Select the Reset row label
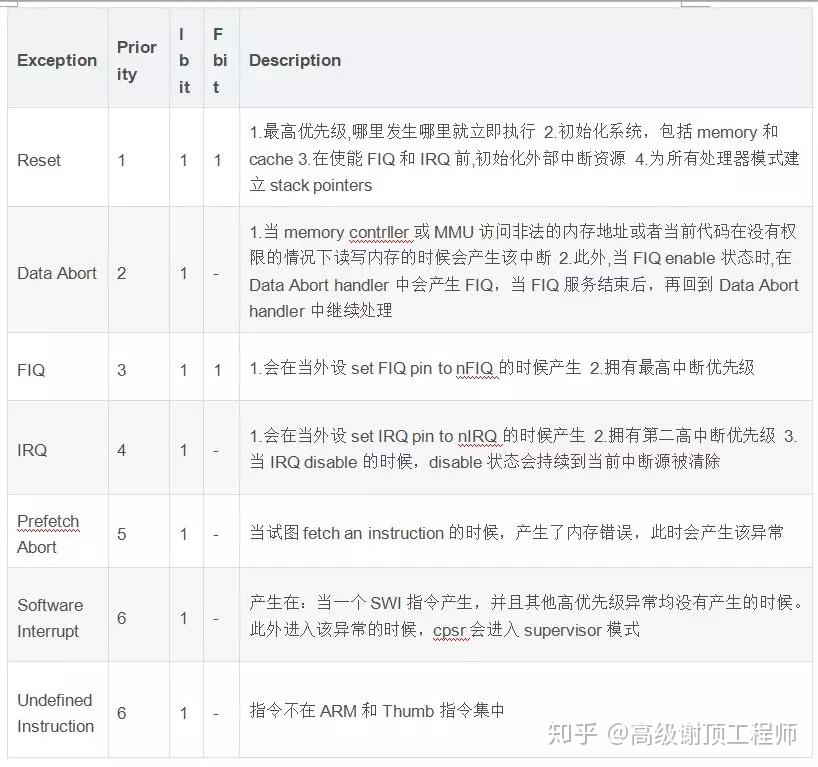Screen dimensions: 818x767 38,159
